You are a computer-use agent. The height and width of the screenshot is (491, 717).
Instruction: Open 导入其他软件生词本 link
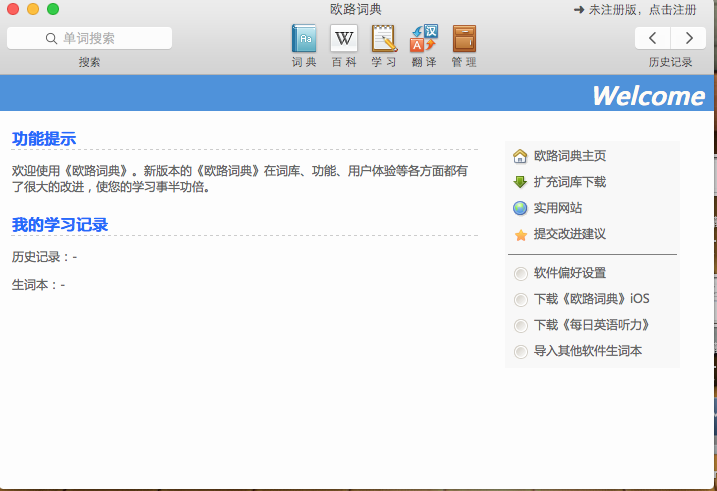pos(588,351)
